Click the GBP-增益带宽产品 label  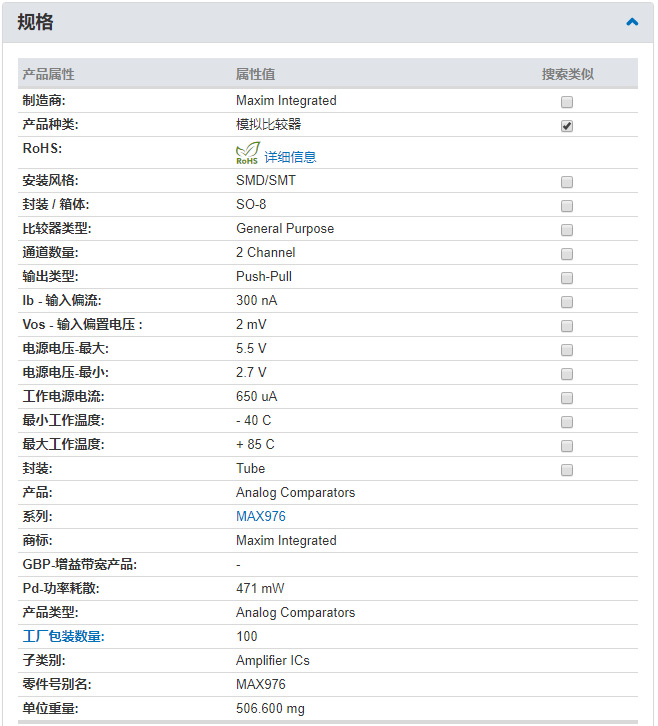tap(80, 564)
